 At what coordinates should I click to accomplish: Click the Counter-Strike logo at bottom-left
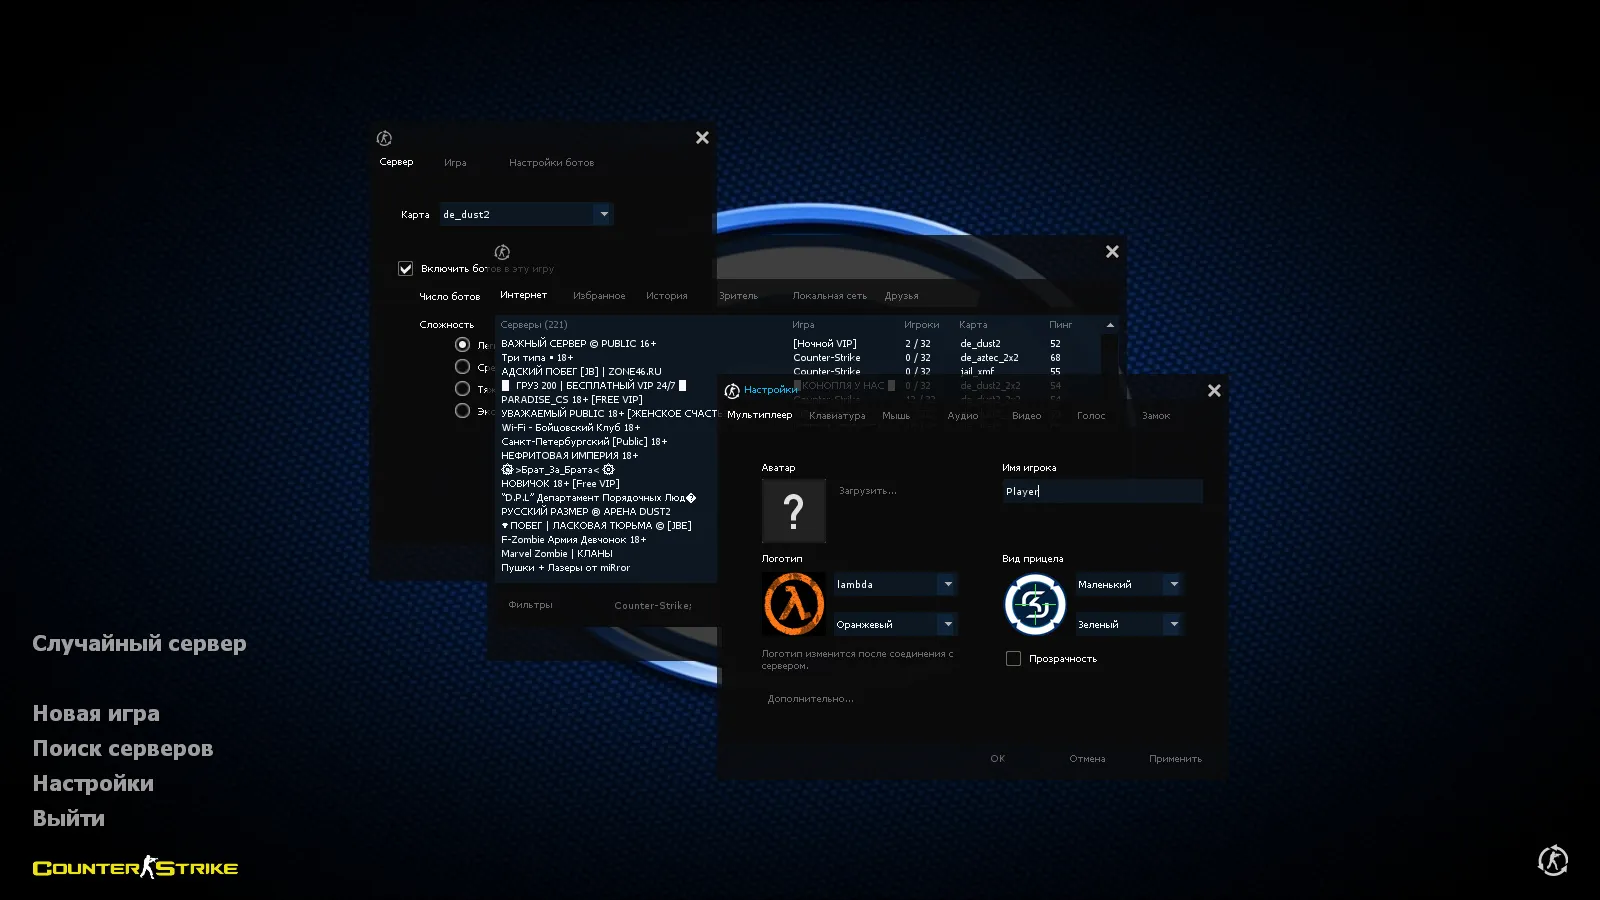point(135,867)
